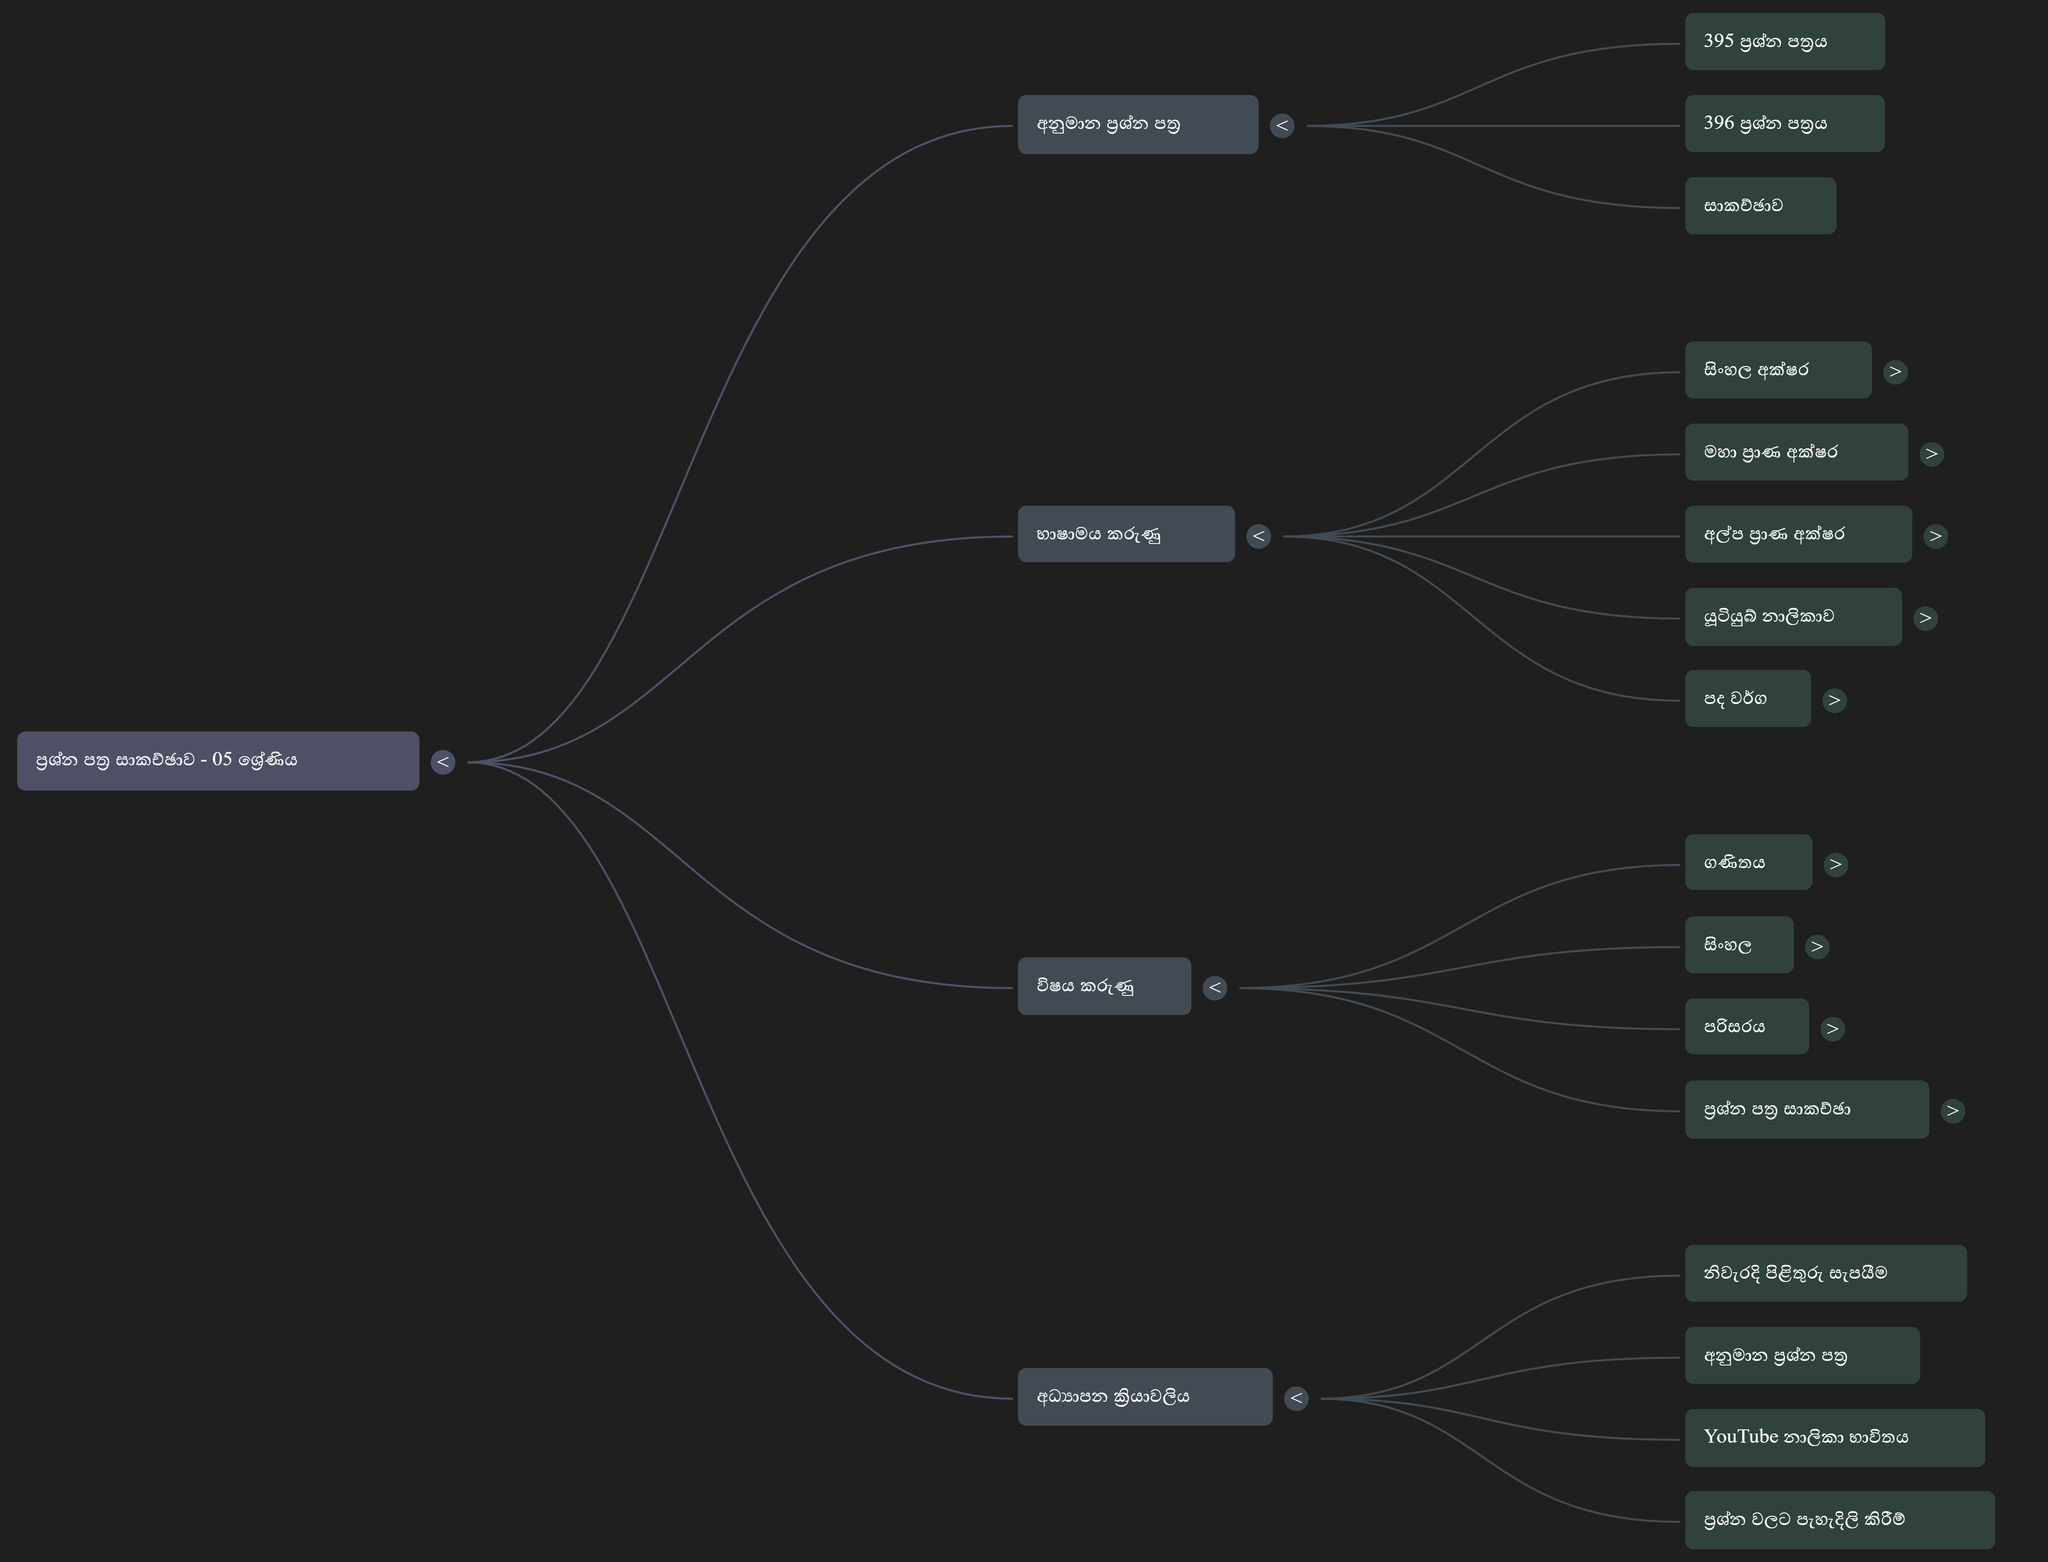
Task: Expand the සිංහල අක්ෂර node arrow
Action: (x=1895, y=372)
